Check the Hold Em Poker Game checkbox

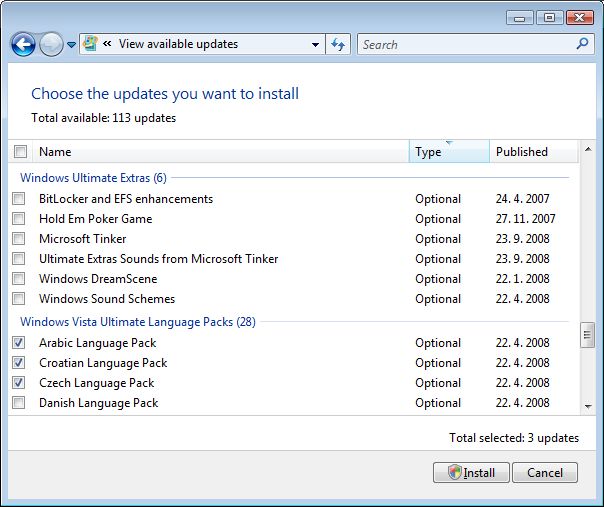click(18, 219)
